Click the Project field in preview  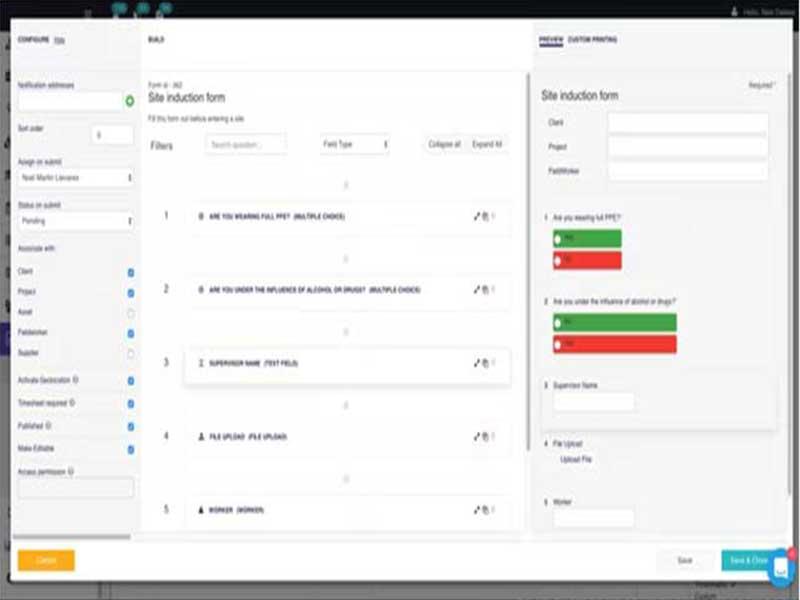click(688, 147)
